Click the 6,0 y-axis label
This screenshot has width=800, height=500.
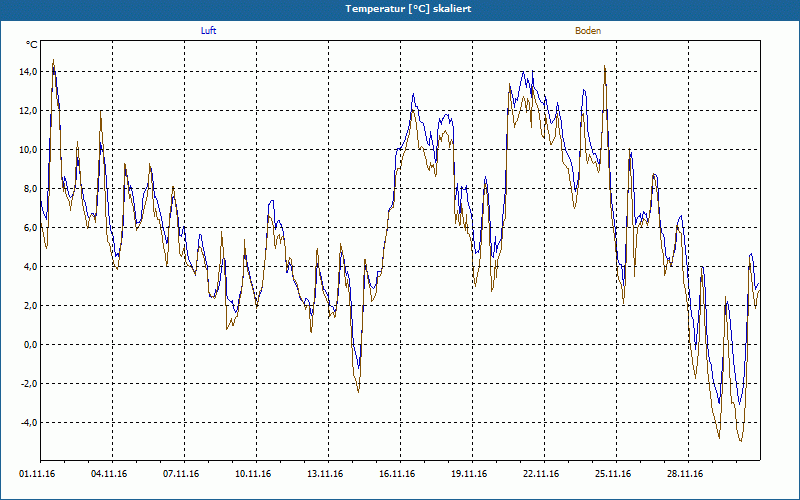[30, 228]
